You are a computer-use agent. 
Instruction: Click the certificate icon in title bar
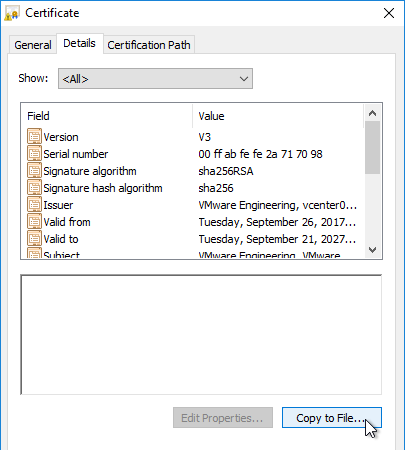click(12, 13)
